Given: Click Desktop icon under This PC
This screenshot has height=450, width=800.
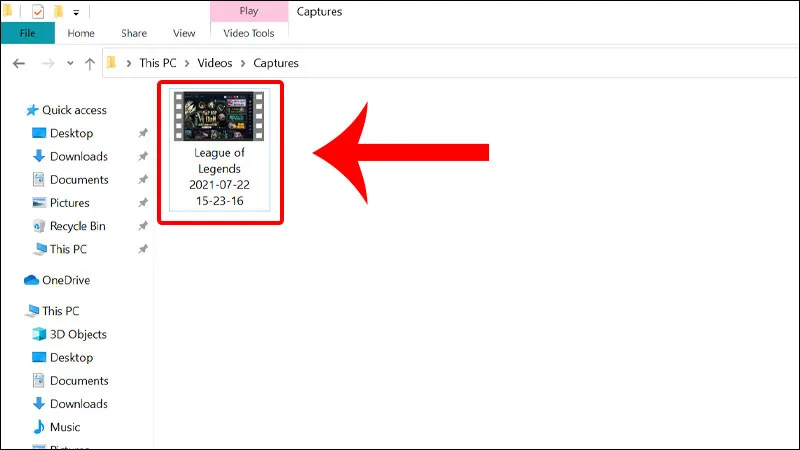Looking at the screenshot, I should 39,357.
